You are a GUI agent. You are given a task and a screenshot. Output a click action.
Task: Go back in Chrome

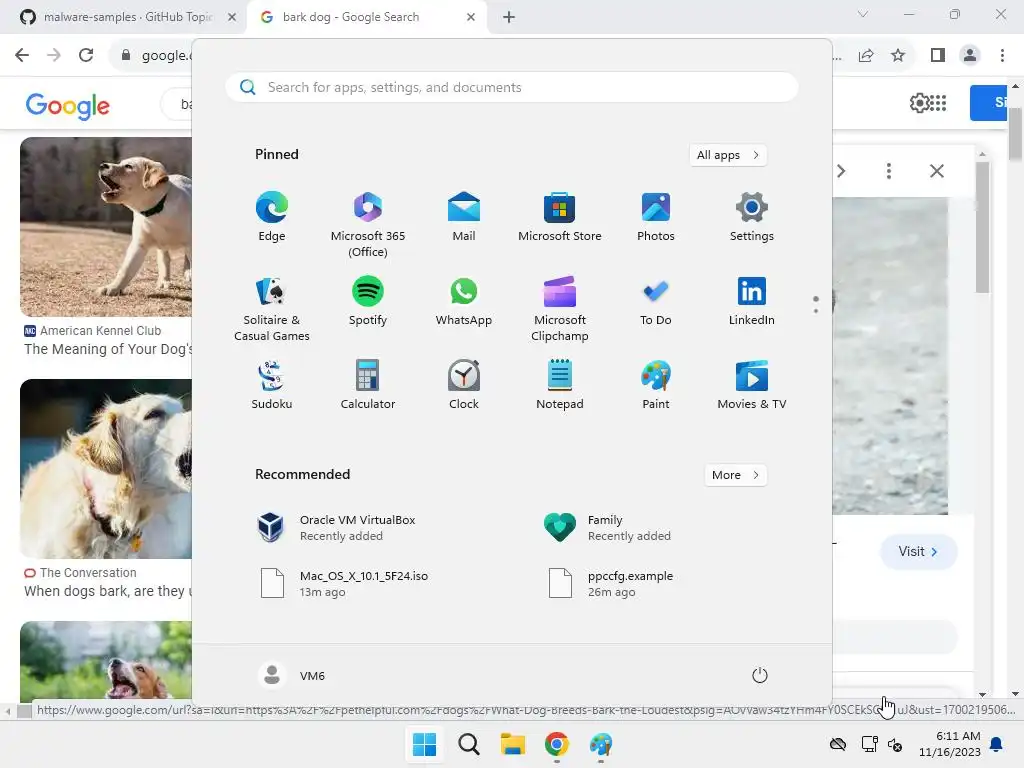pyautogui.click(x=22, y=55)
